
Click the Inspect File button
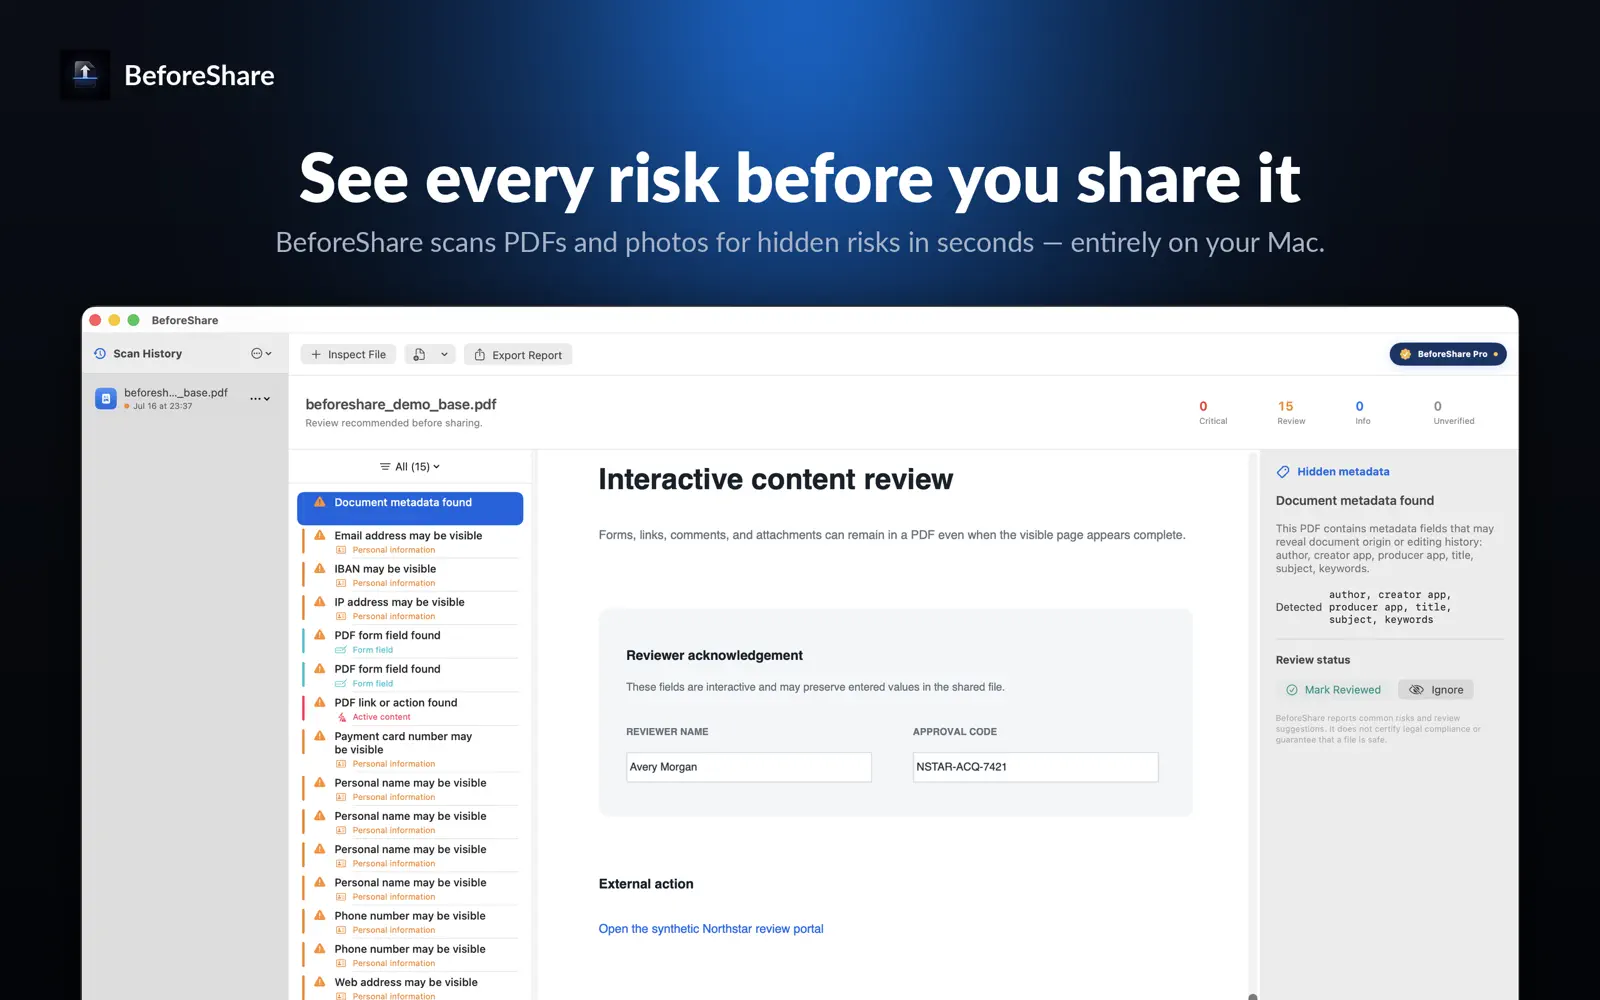[x=348, y=355]
